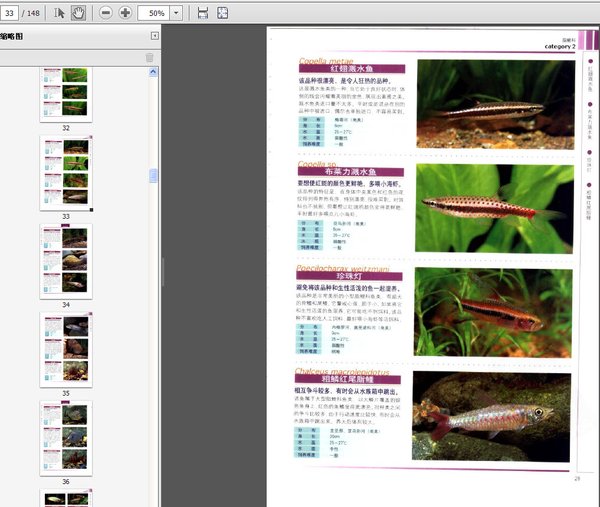Image resolution: width=600 pixels, height=507 pixels.
Task: Click the Chalceus macrolepidotus fish photo
Action: tap(491, 416)
